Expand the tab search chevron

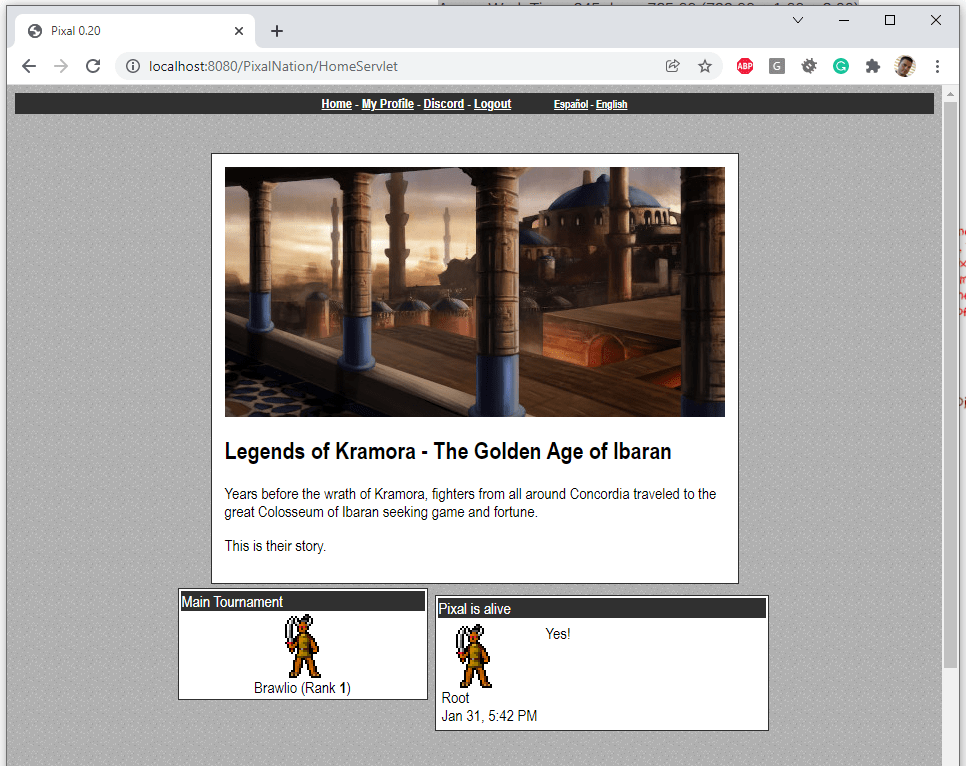point(798,20)
